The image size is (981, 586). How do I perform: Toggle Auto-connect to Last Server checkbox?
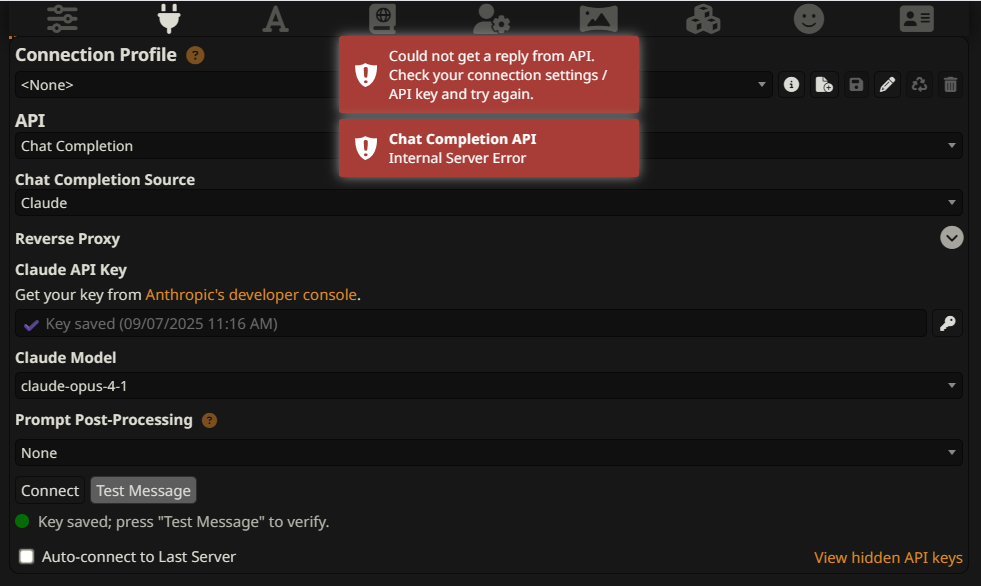click(x=26, y=557)
